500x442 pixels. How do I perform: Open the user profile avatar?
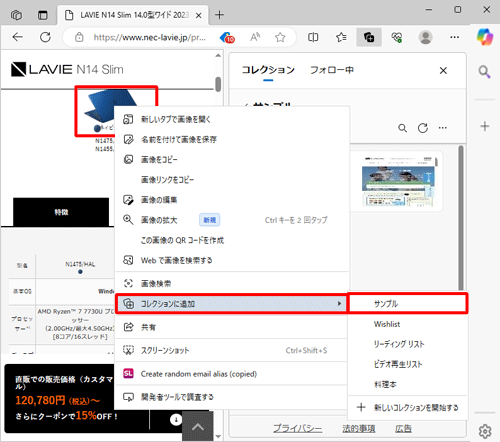(426, 37)
